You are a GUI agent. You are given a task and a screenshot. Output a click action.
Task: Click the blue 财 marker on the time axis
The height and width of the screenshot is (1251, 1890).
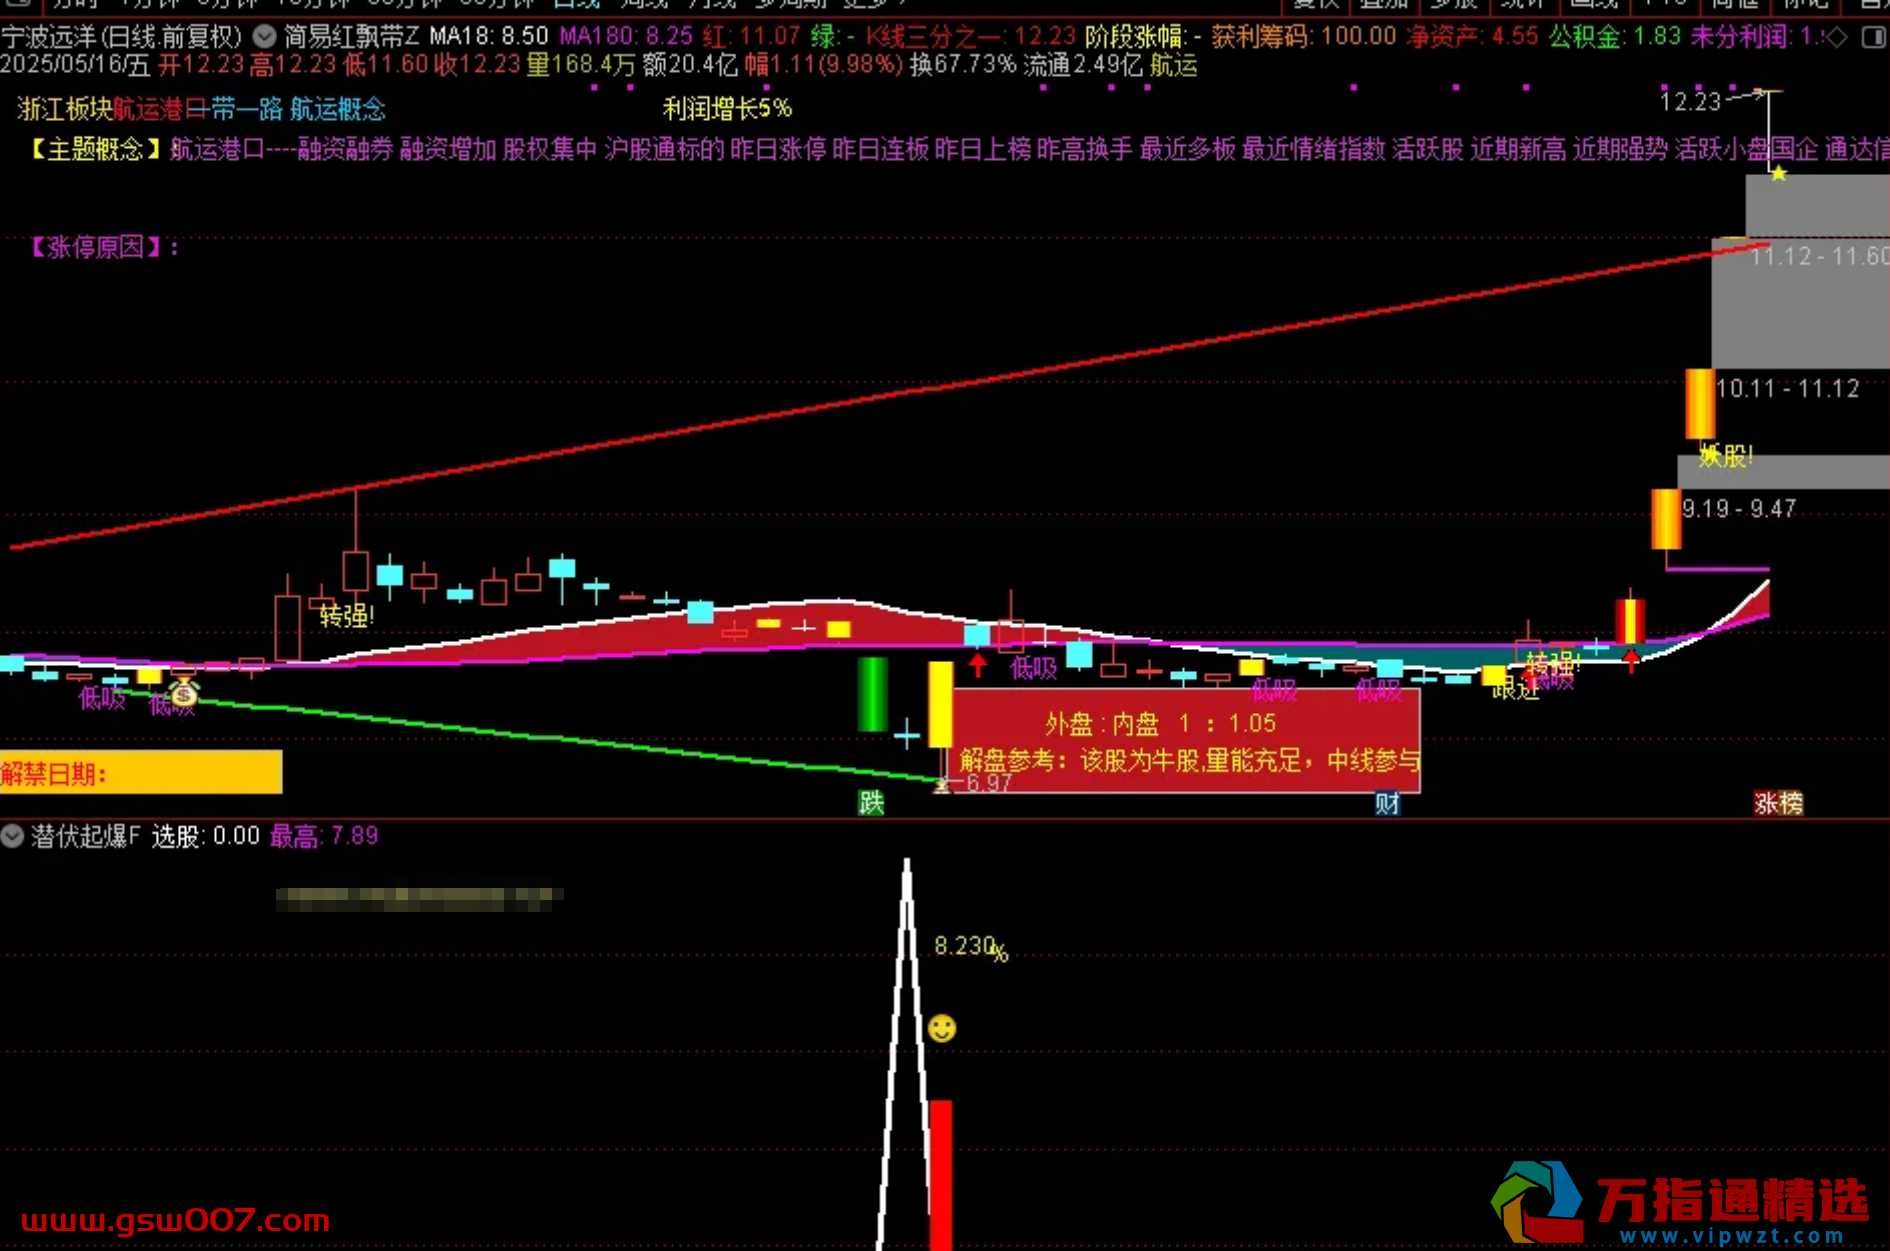tap(1387, 802)
